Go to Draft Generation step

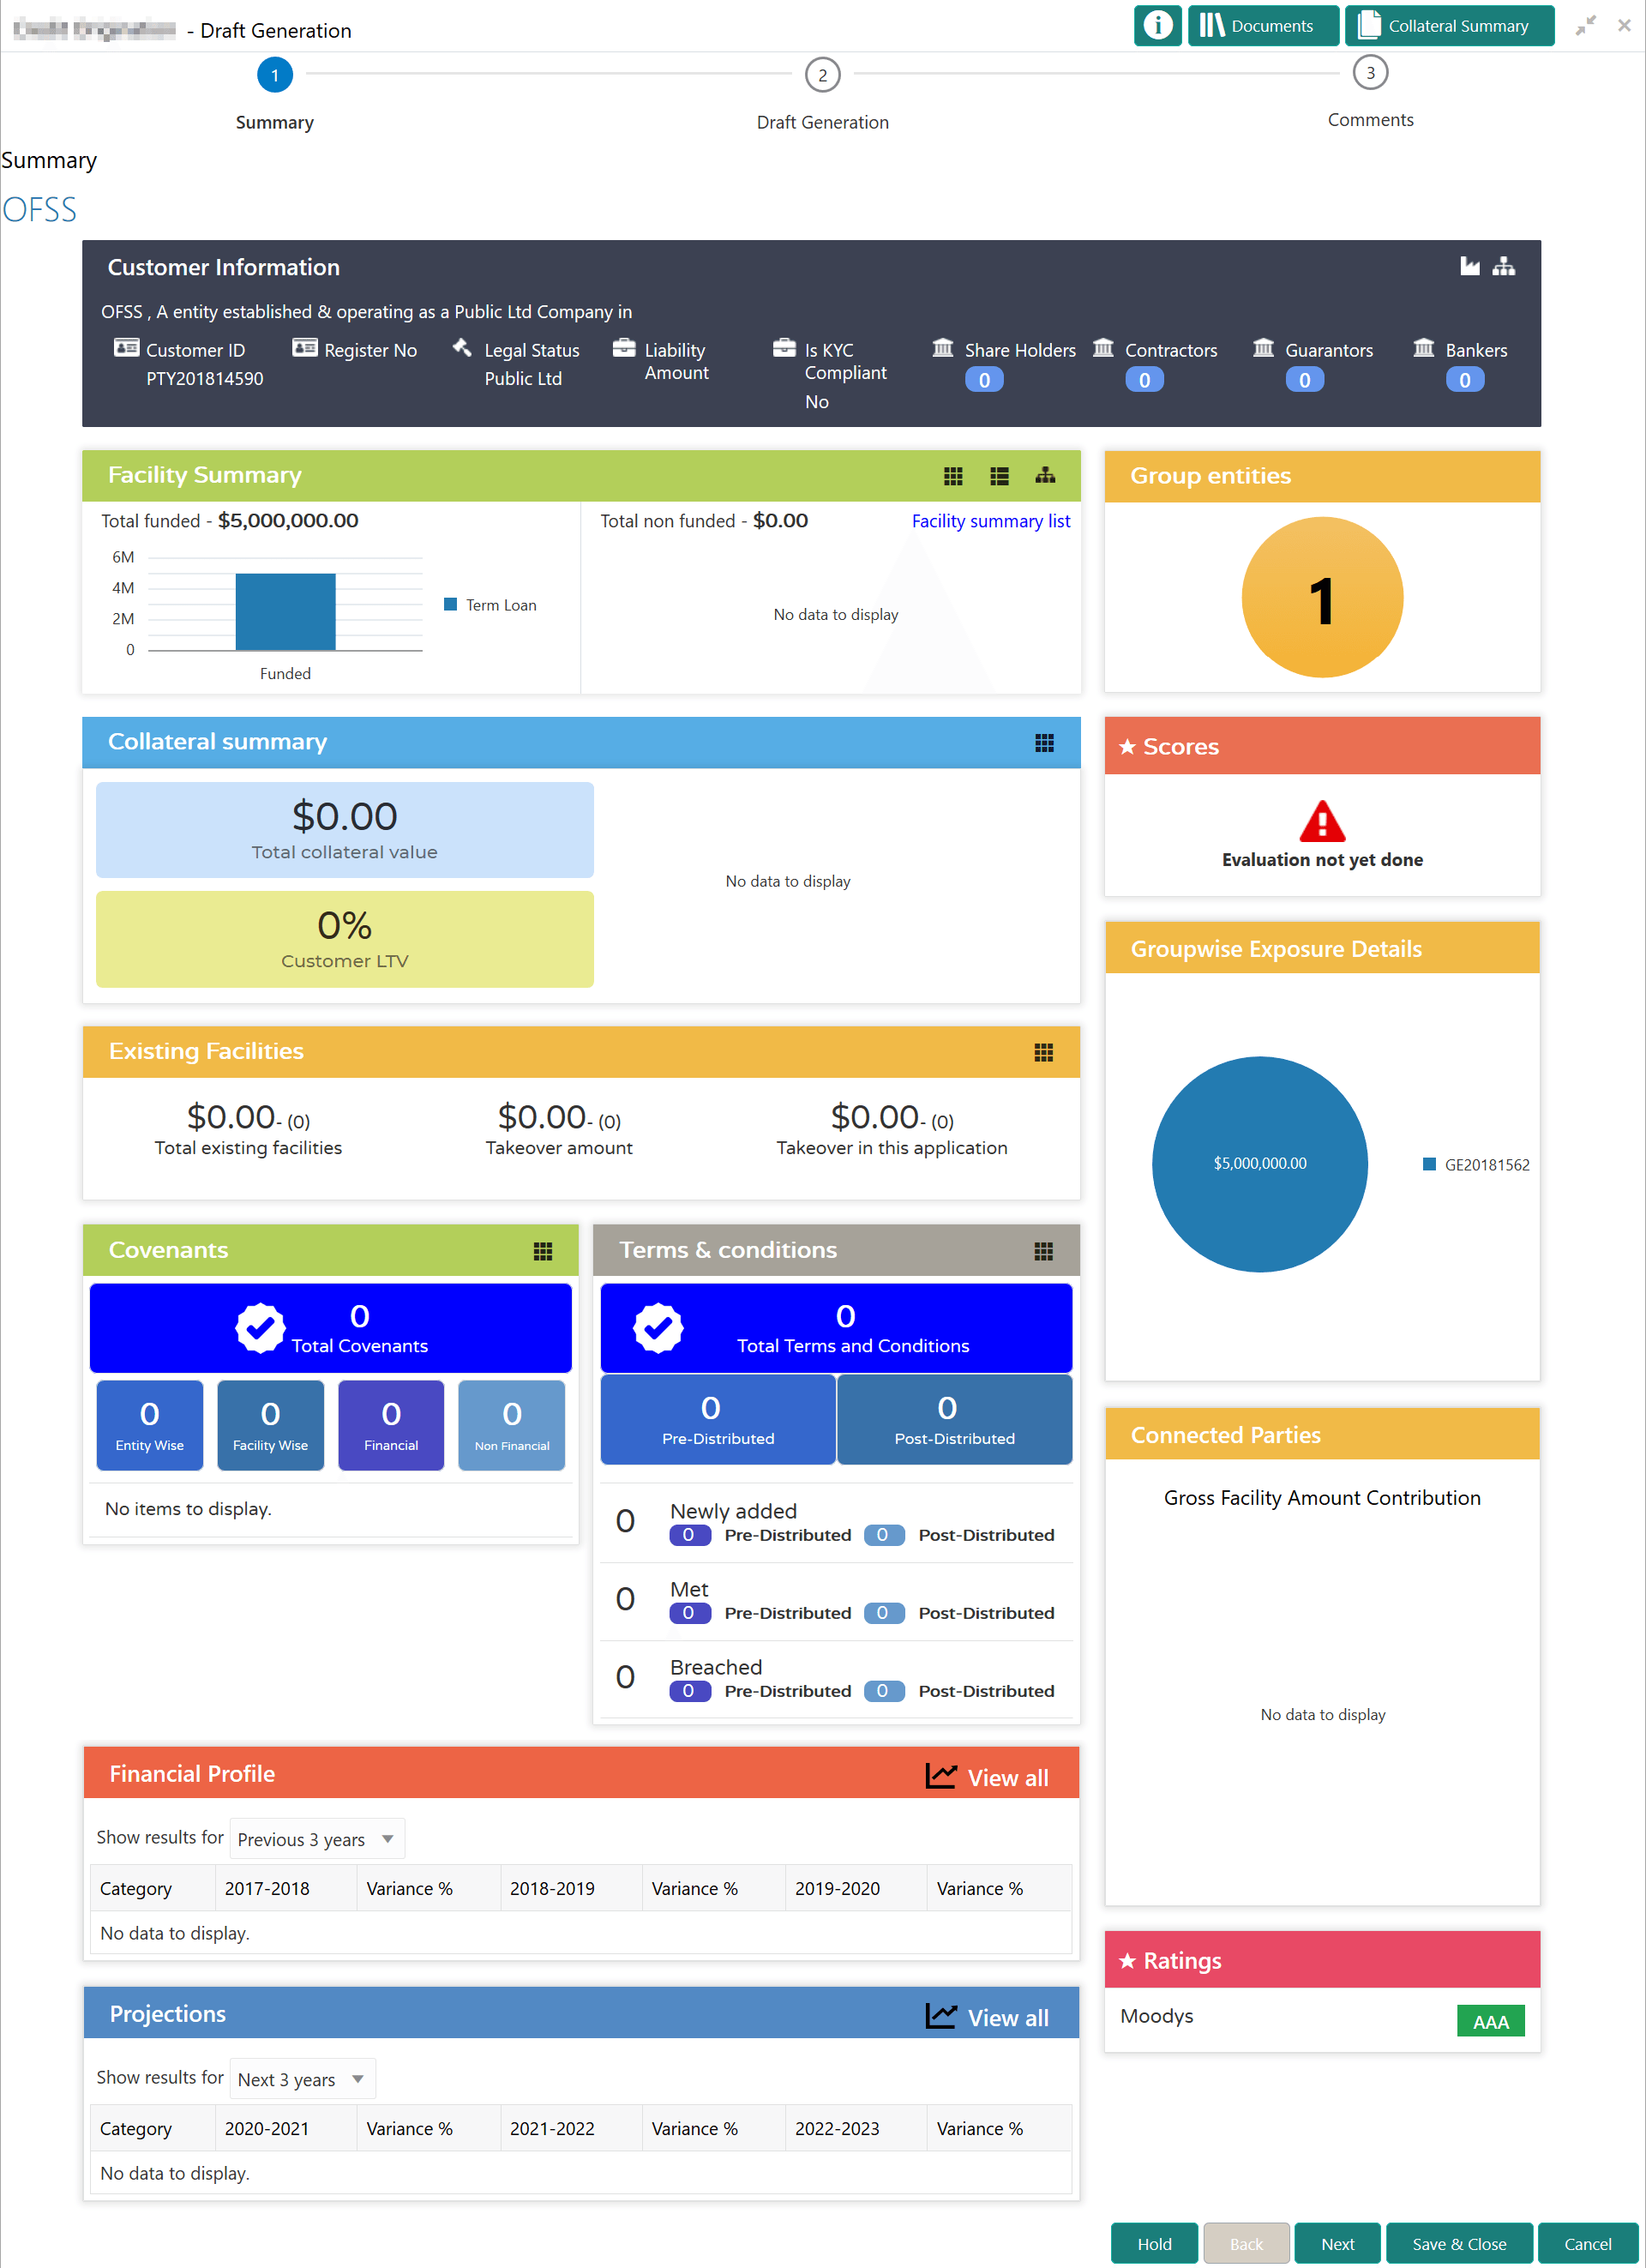point(822,75)
